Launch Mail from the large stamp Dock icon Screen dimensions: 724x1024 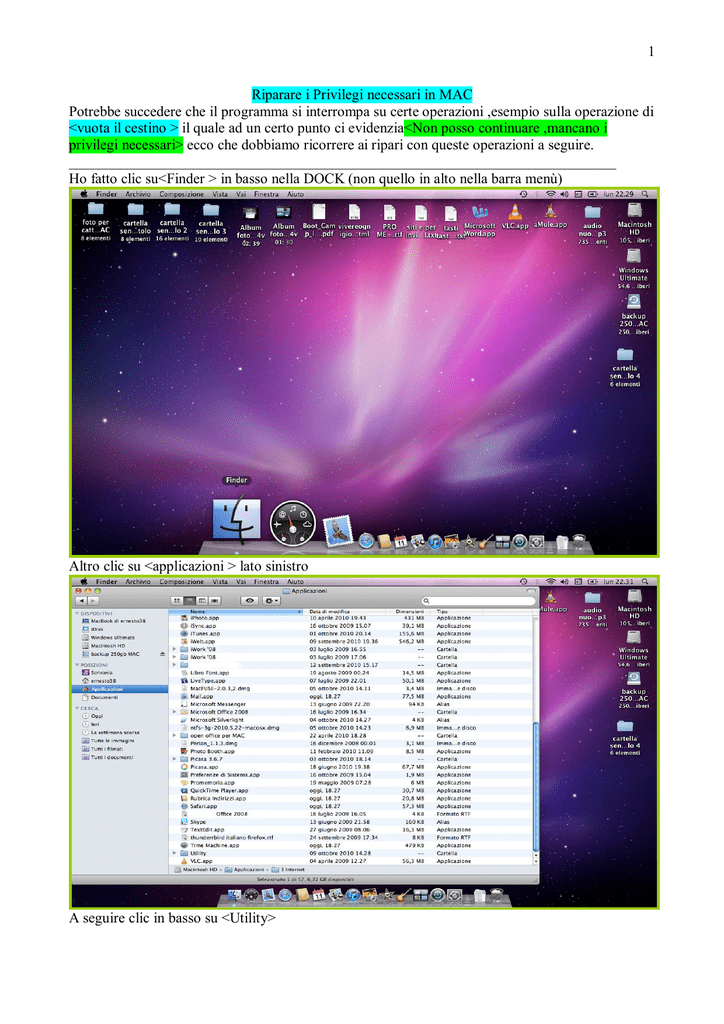tap(338, 530)
